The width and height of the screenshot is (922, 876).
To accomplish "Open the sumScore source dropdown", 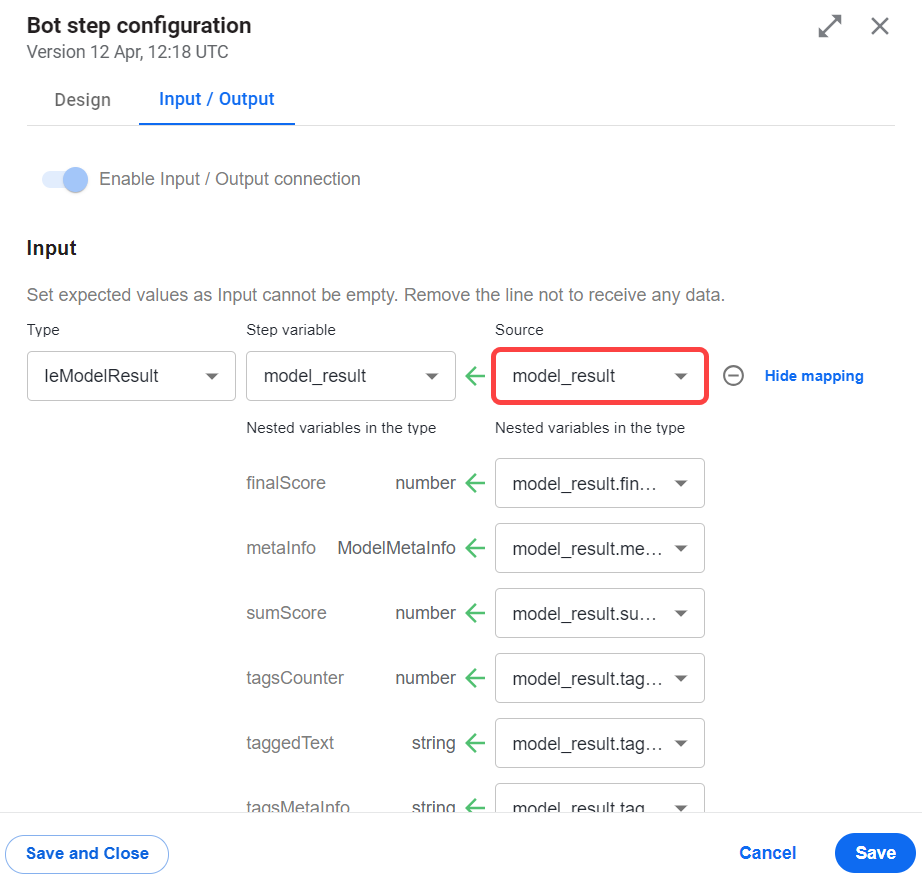I will (600, 613).
